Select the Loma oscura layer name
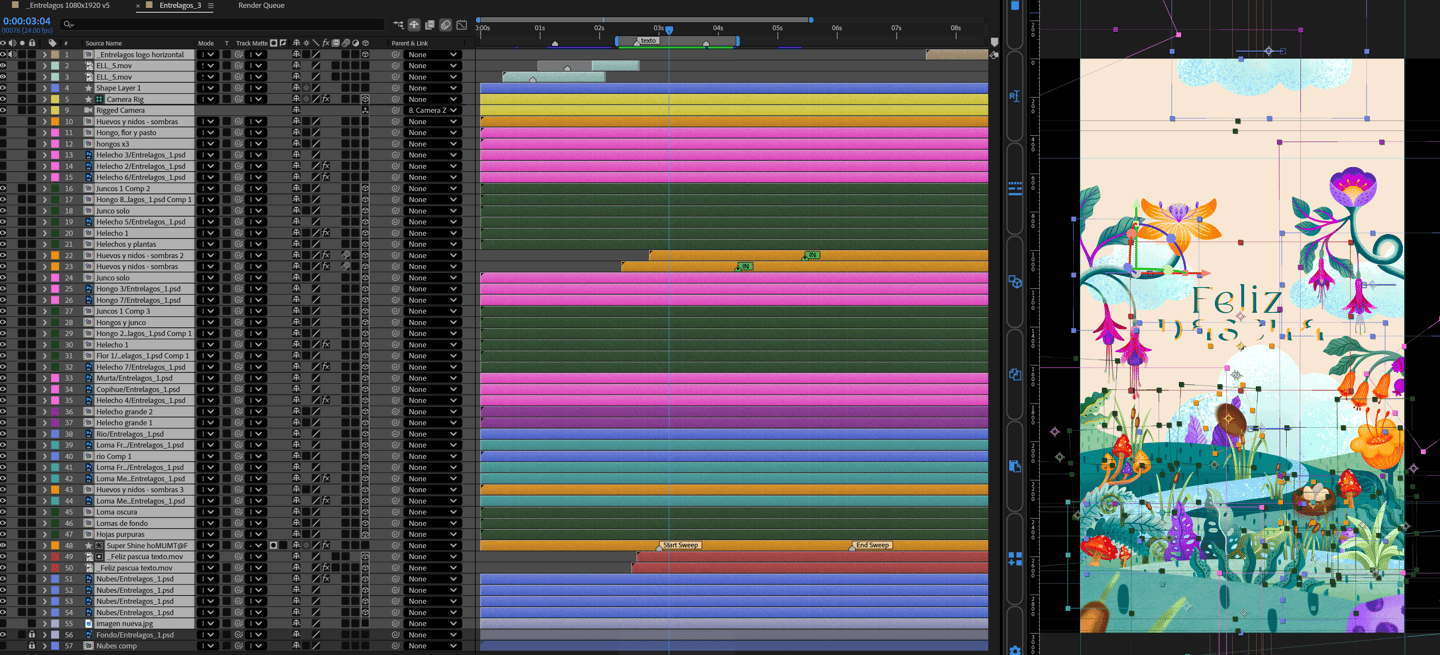The width and height of the screenshot is (1440, 655). click(x=117, y=511)
